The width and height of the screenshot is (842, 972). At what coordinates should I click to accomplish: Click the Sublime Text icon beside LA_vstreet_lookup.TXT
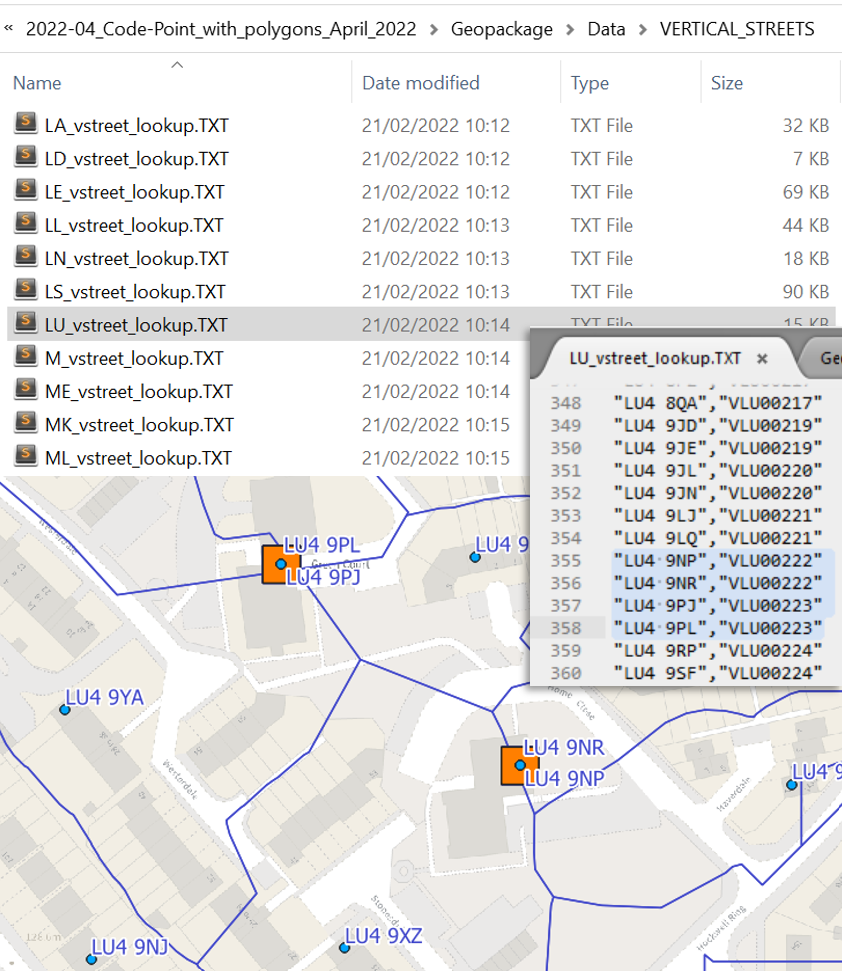24,125
